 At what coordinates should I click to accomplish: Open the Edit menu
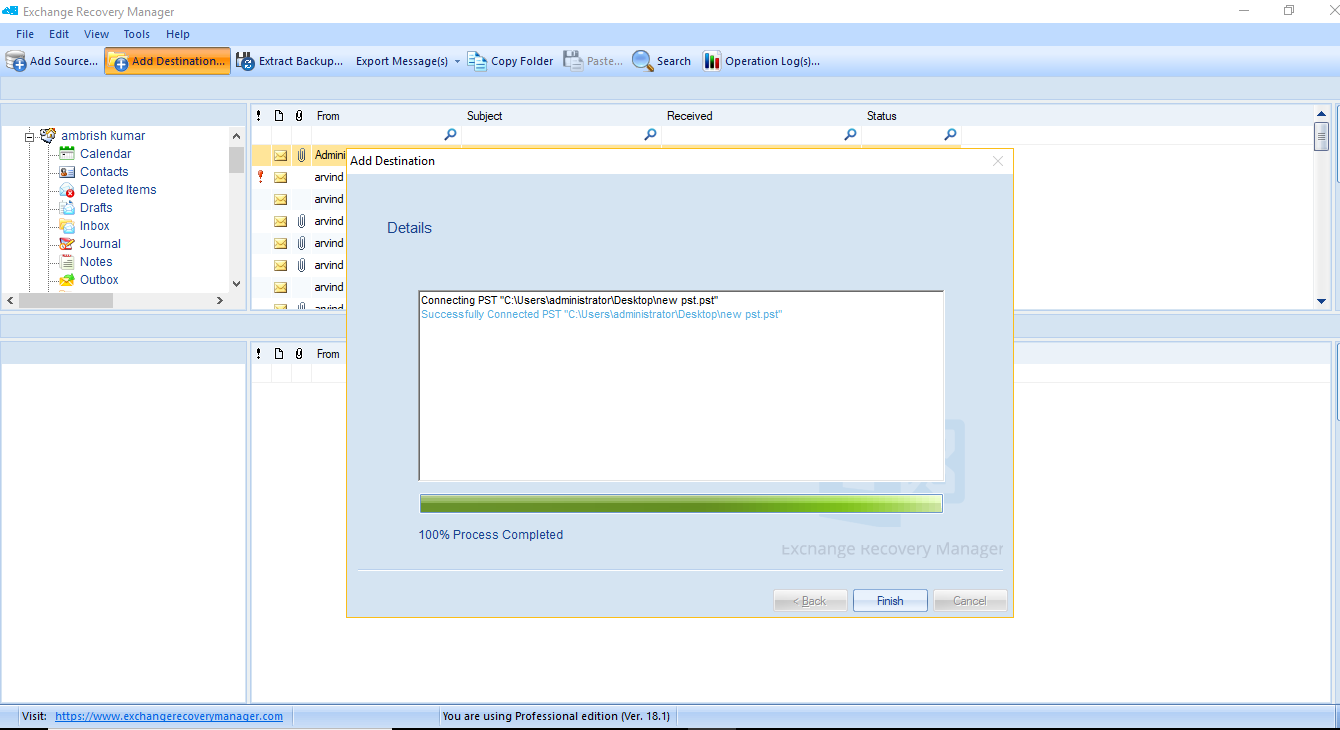pos(59,34)
